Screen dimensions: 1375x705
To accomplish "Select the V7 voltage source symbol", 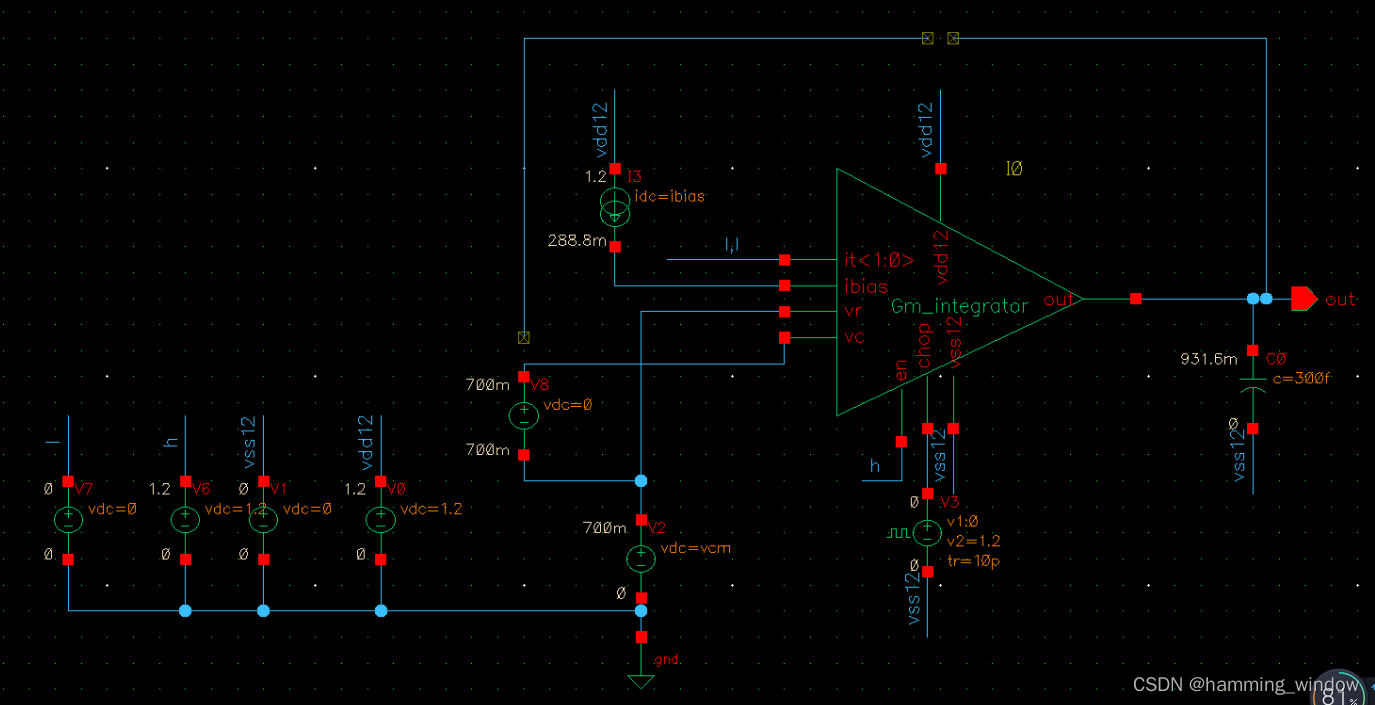I will pyautogui.click(x=68, y=520).
